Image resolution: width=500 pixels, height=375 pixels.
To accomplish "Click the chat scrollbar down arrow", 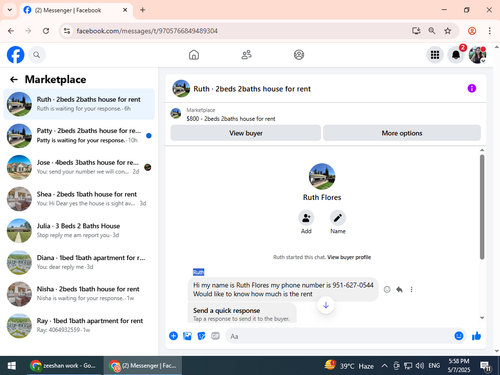I will coord(482,318).
